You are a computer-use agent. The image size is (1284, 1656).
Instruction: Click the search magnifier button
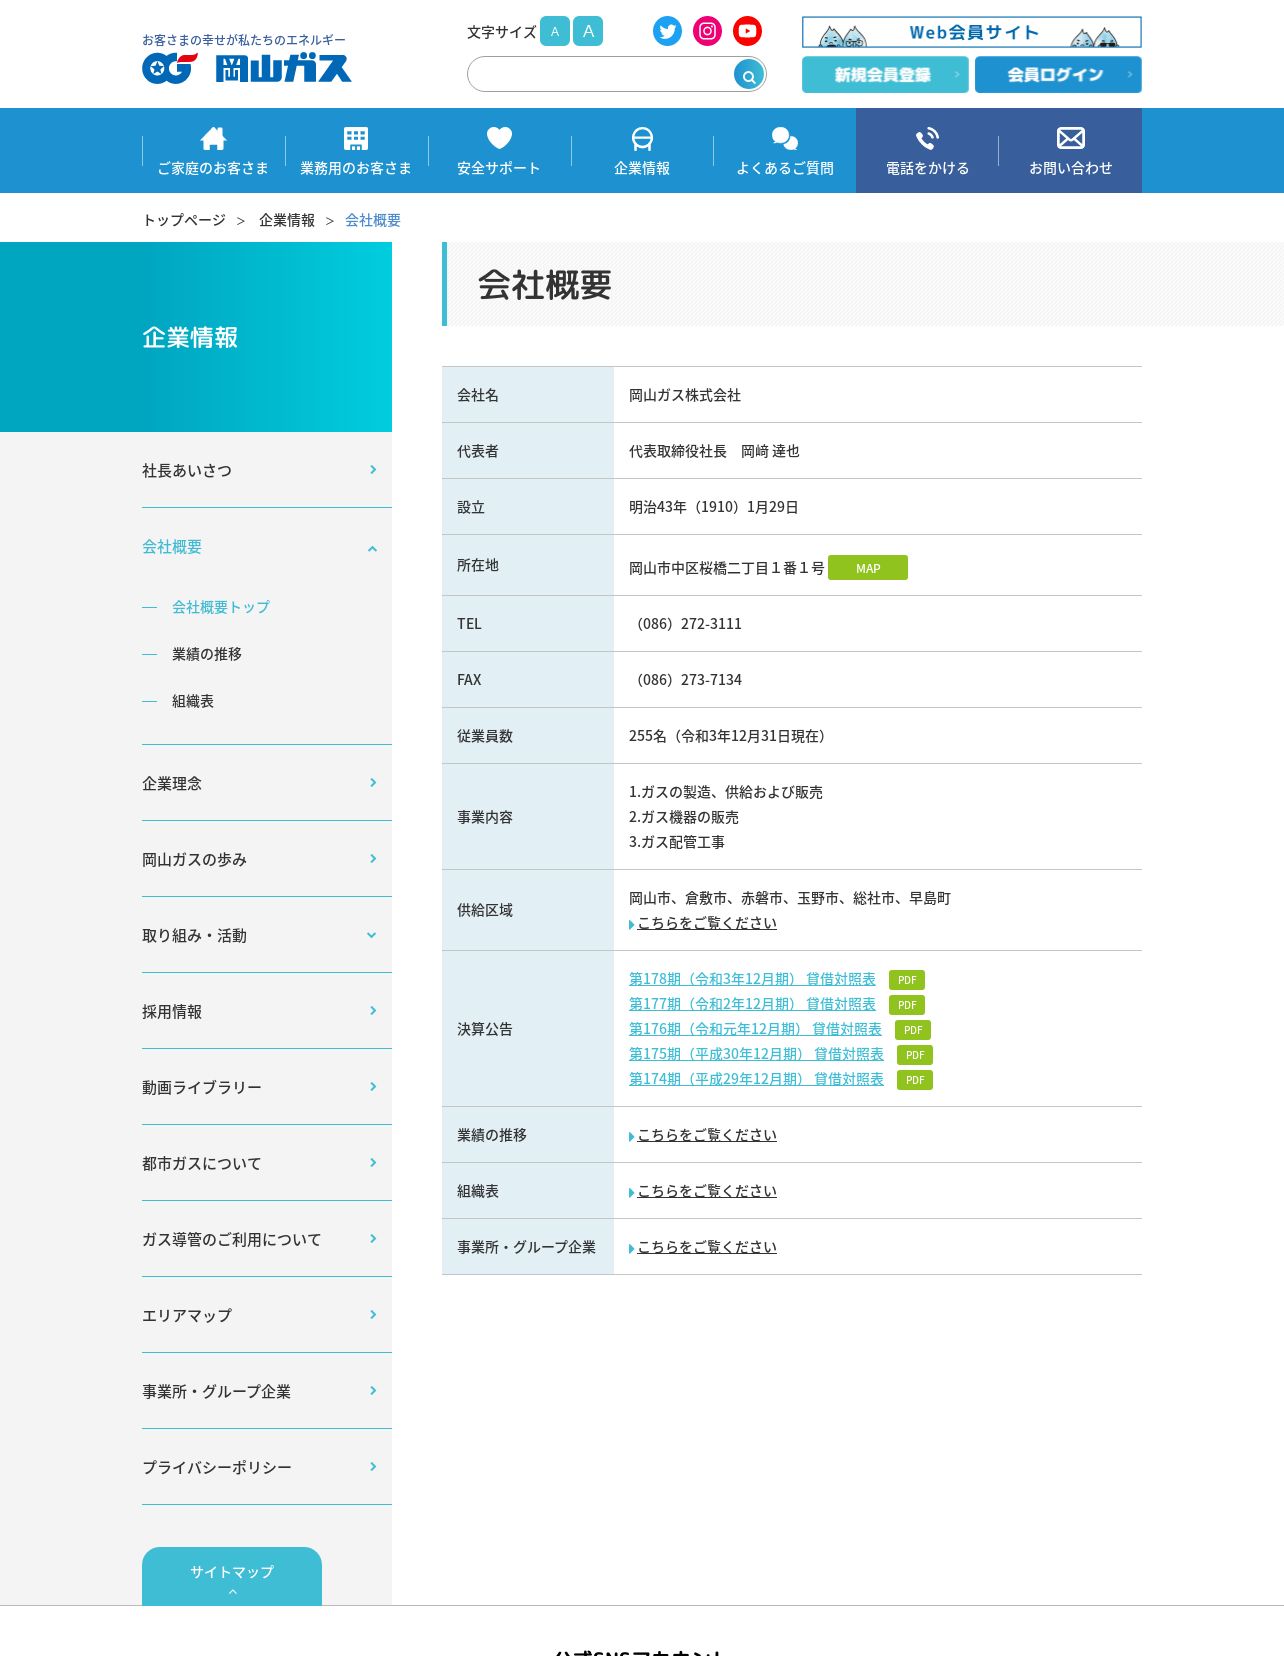748,75
